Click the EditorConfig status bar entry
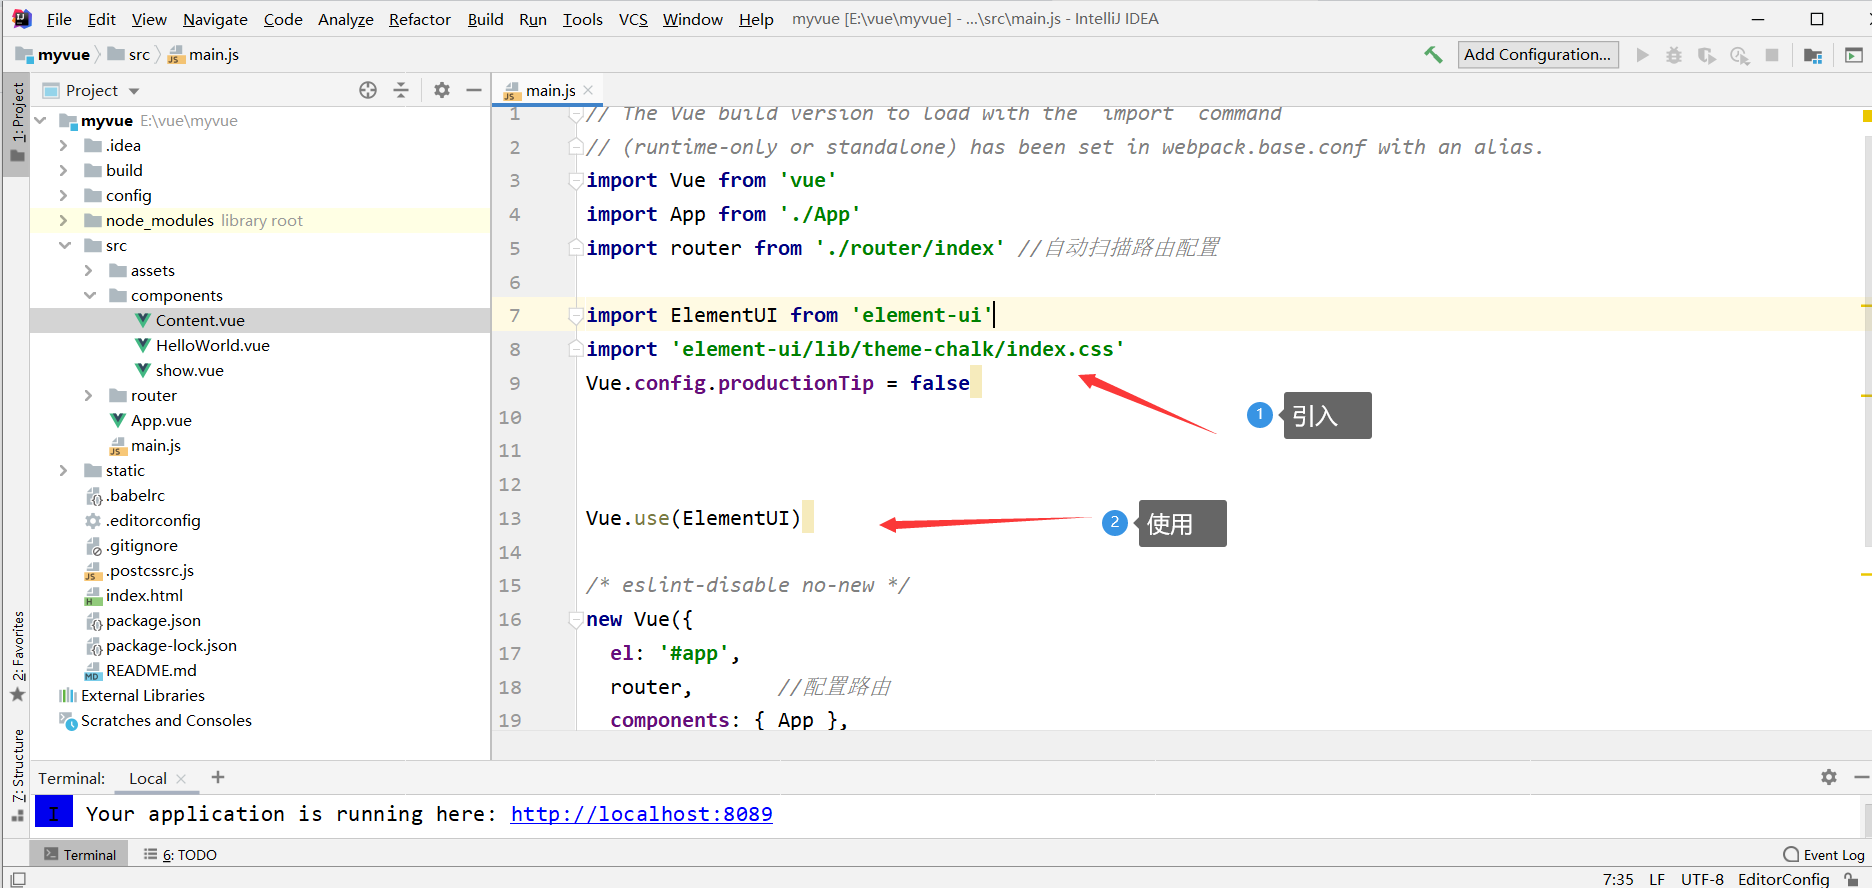1872x888 pixels. (x=1783, y=879)
